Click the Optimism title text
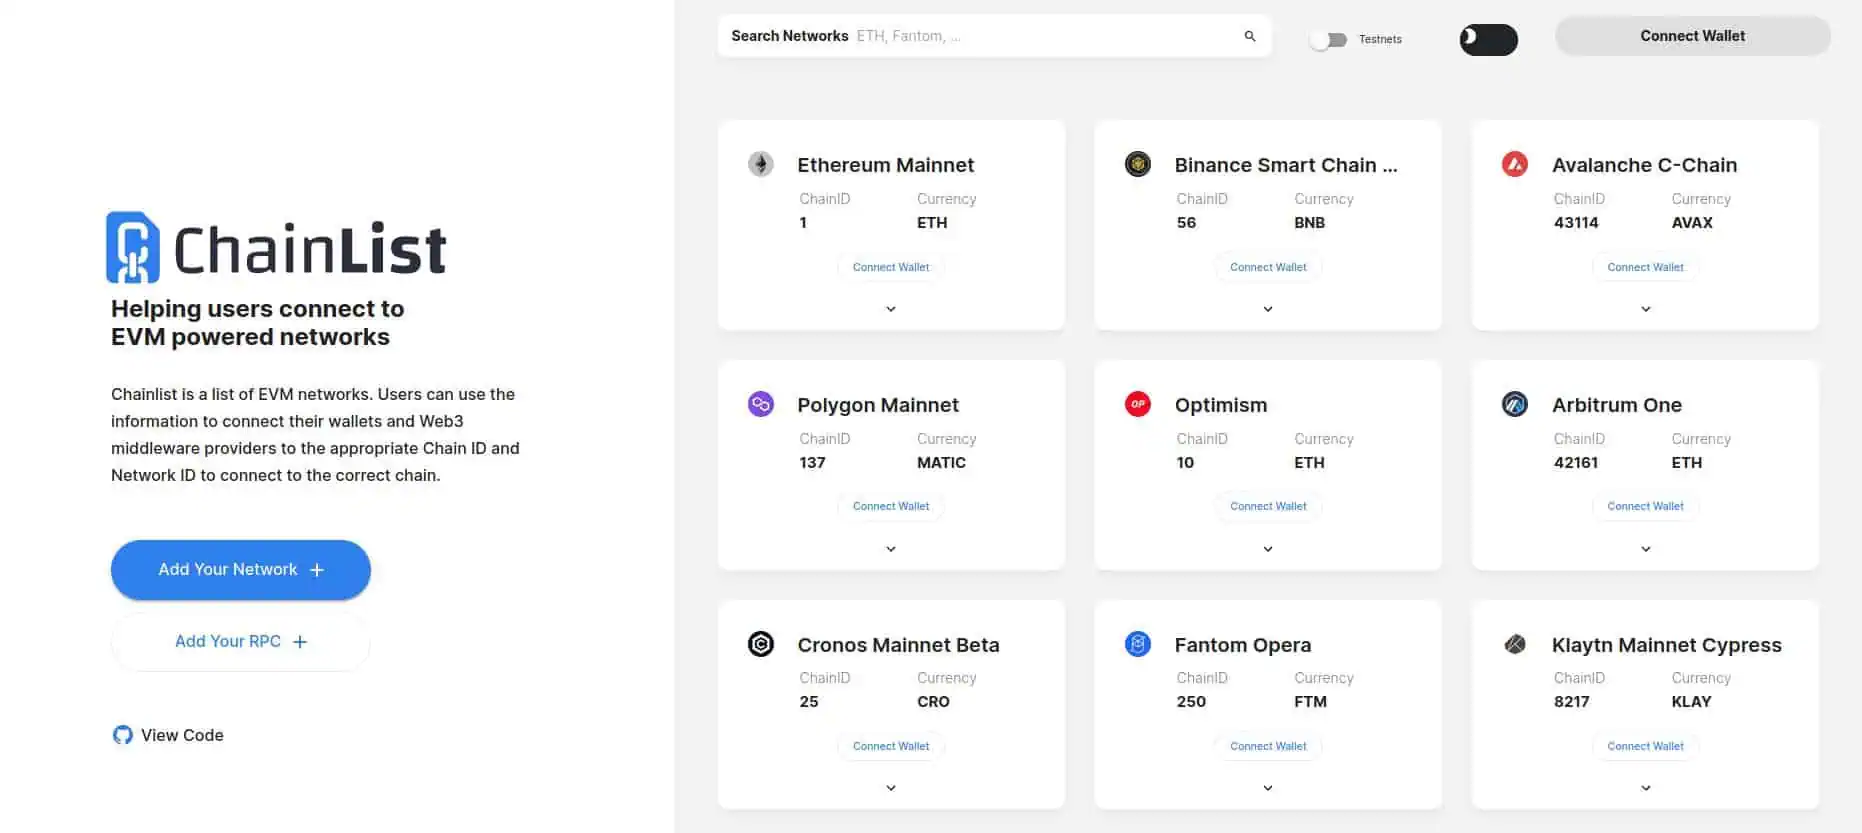Viewport: 1862px width, 833px height. [1221, 405]
